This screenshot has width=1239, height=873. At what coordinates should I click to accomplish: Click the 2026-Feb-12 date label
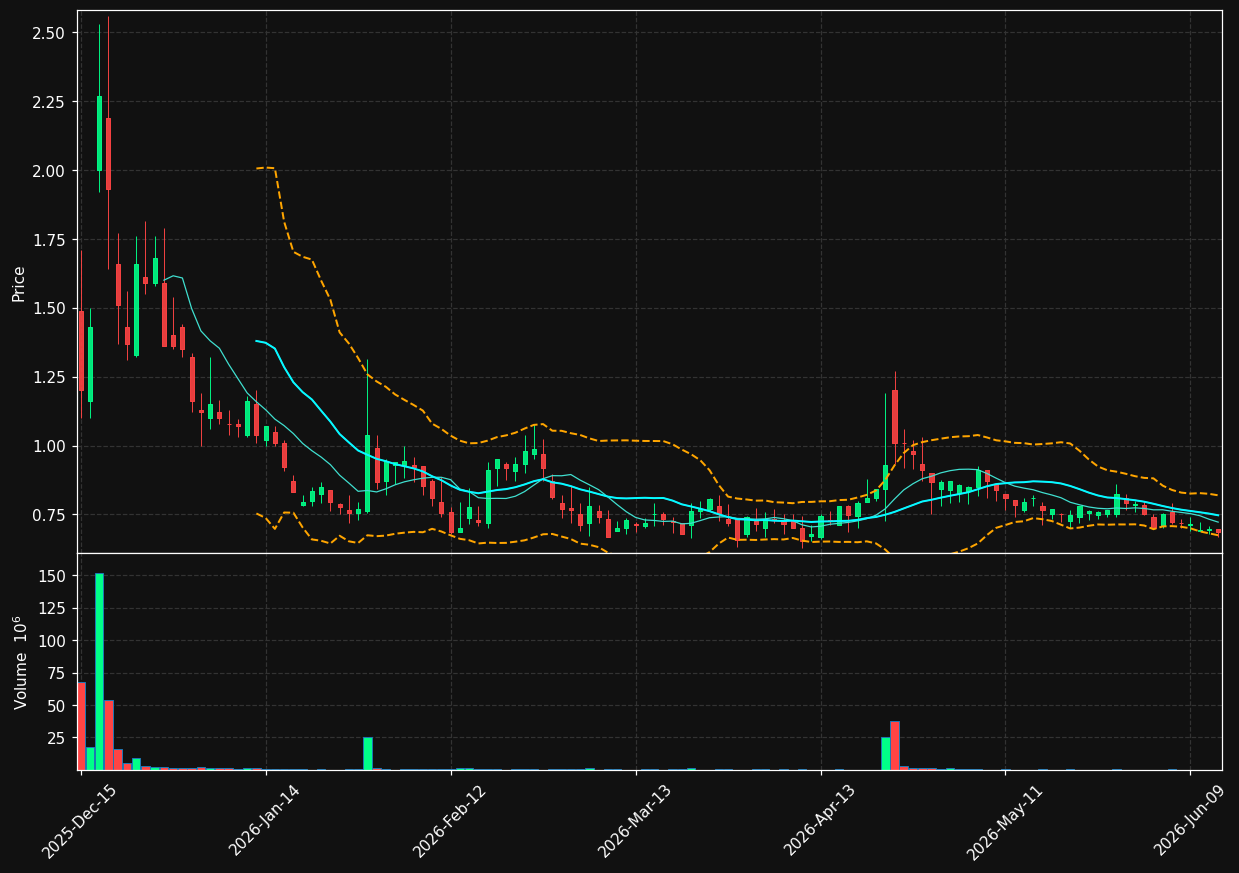(449, 821)
